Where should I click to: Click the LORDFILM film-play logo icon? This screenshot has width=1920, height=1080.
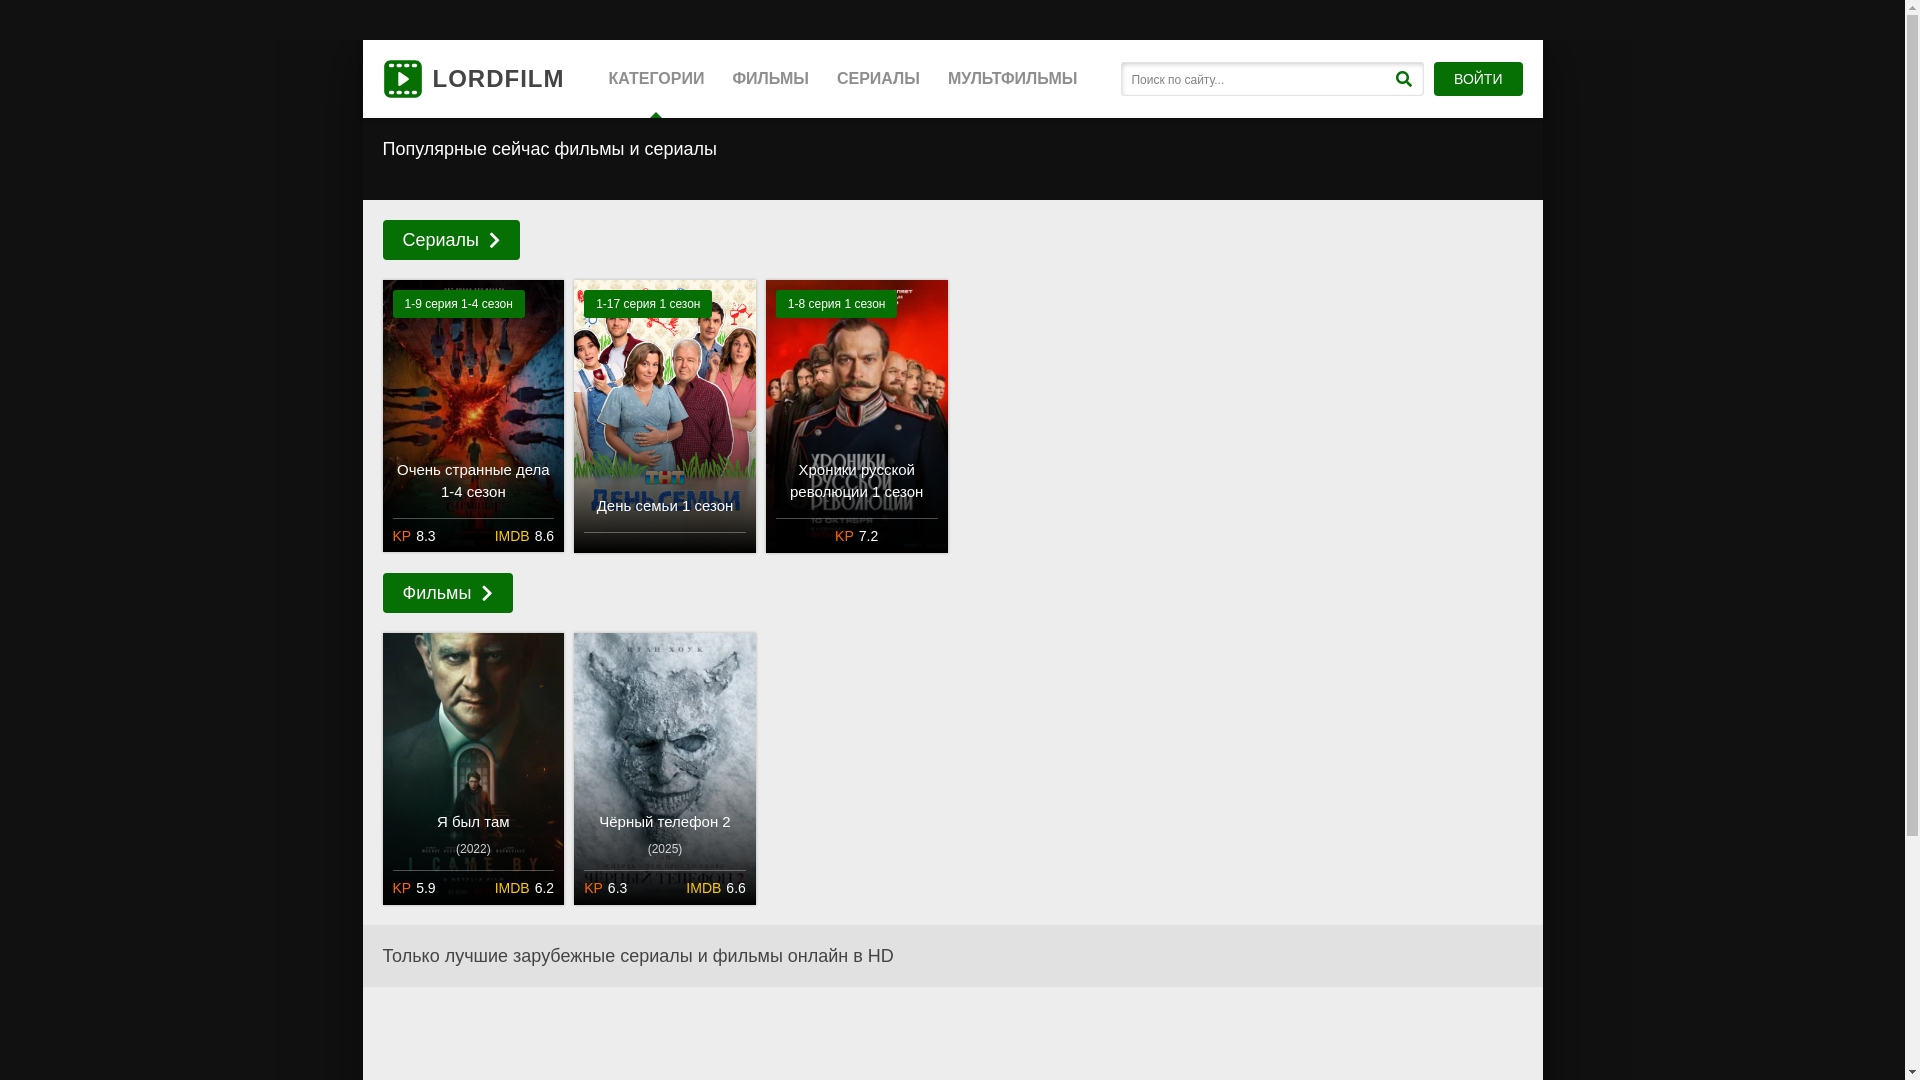[x=403, y=79]
